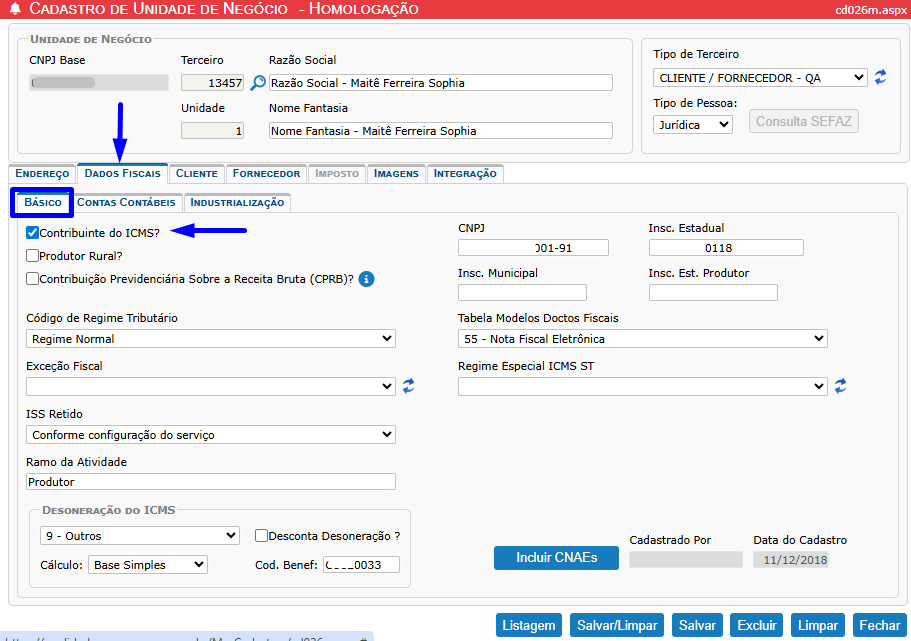
Task: Open Código de Regime Tributário dropdown
Action: [x=211, y=339]
